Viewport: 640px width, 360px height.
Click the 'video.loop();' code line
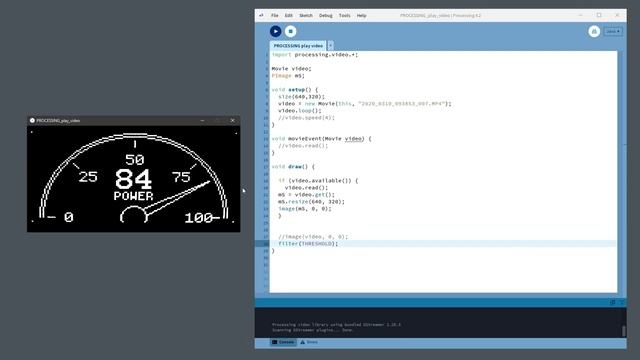[x=300, y=111]
